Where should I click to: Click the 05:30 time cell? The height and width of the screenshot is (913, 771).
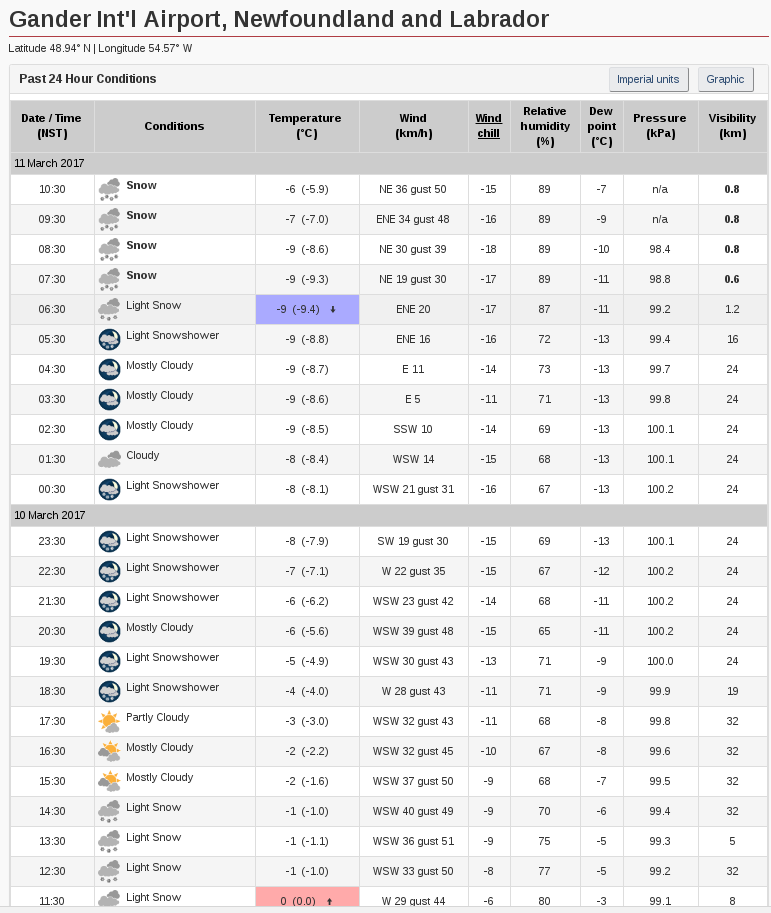coord(52,339)
